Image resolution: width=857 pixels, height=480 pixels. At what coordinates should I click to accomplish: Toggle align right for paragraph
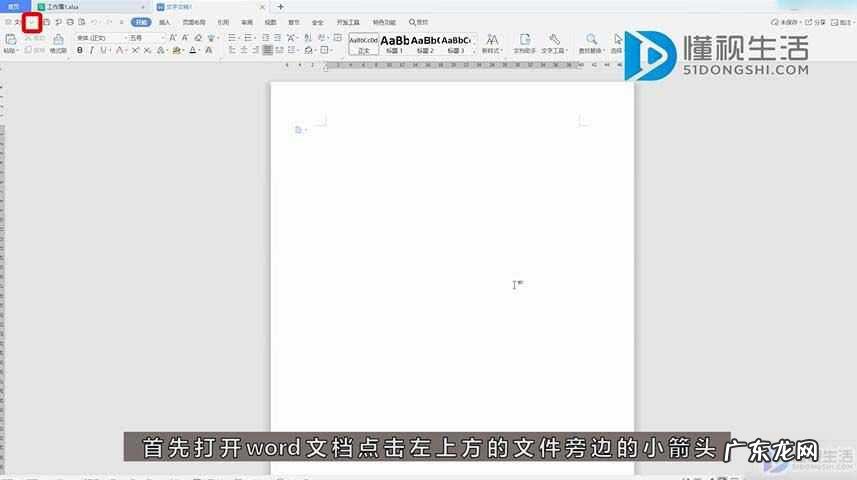pos(256,50)
